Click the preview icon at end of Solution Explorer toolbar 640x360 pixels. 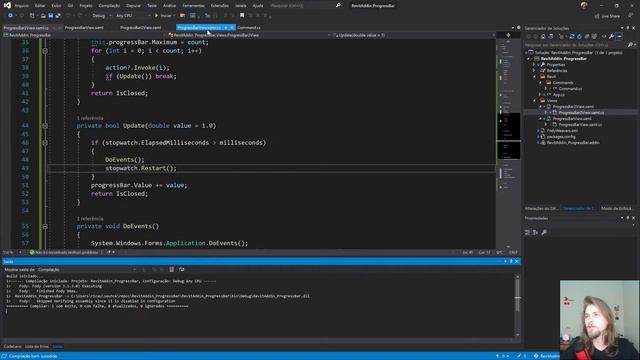(619, 36)
